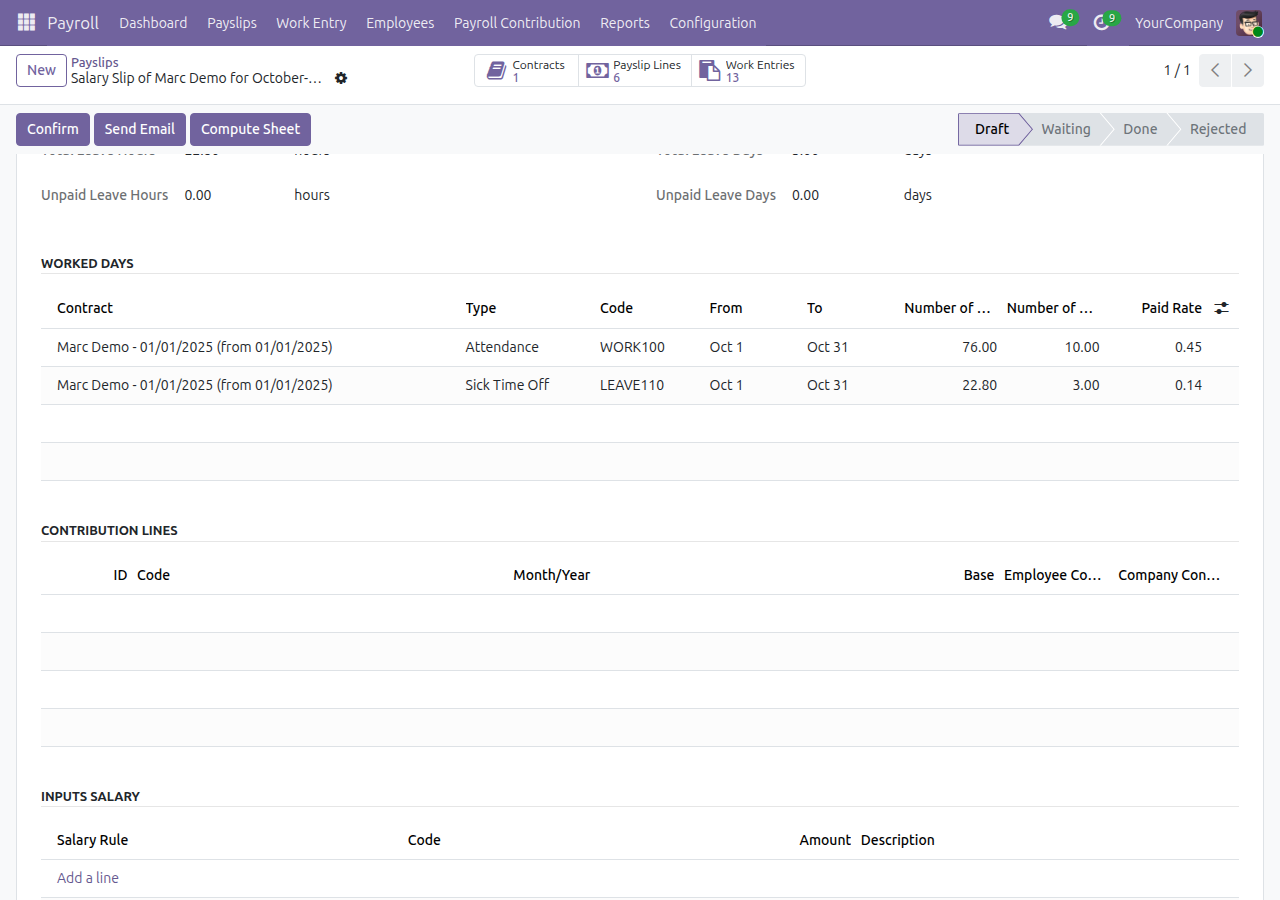Click the Compute Sheet button
This screenshot has width=1280, height=900.
click(250, 129)
